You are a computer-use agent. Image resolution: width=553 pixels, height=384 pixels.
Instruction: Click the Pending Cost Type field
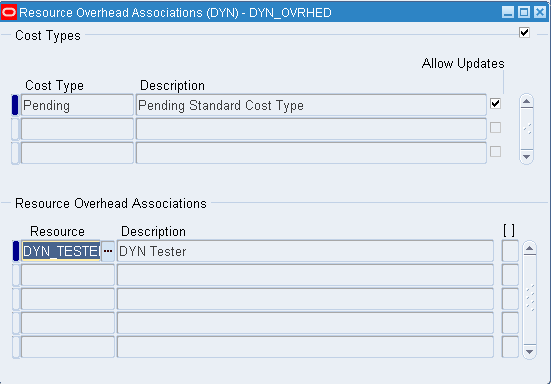[x=77, y=105]
